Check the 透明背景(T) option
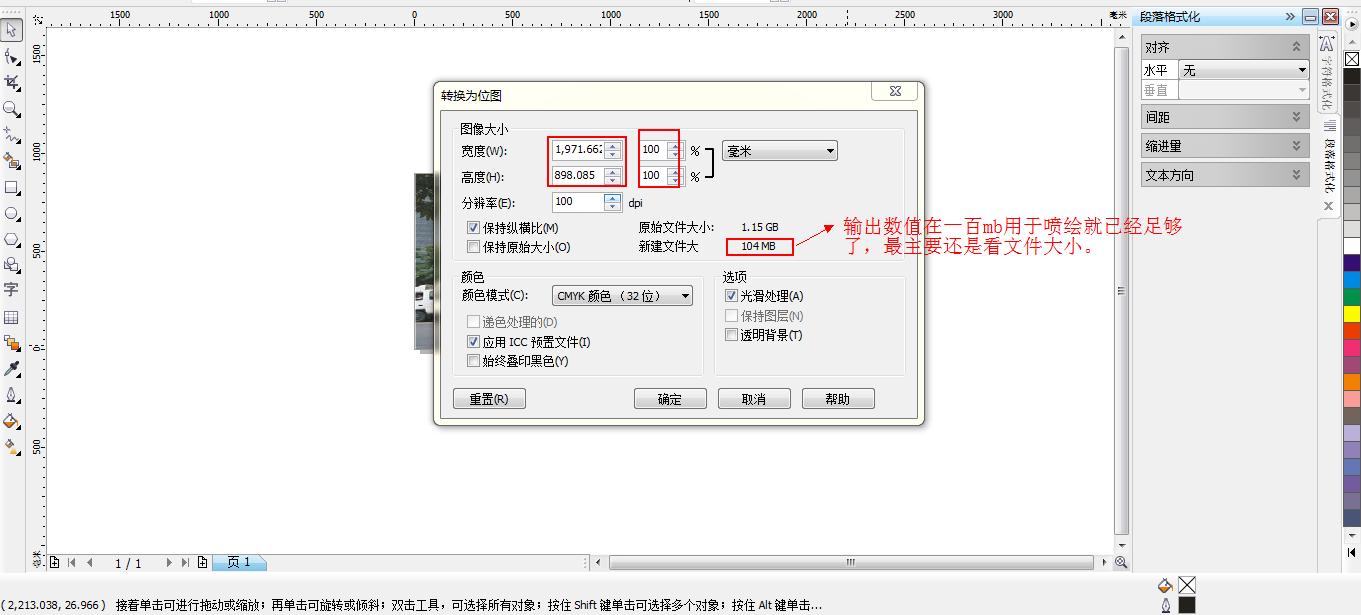The height and width of the screenshot is (615, 1361). tap(731, 334)
